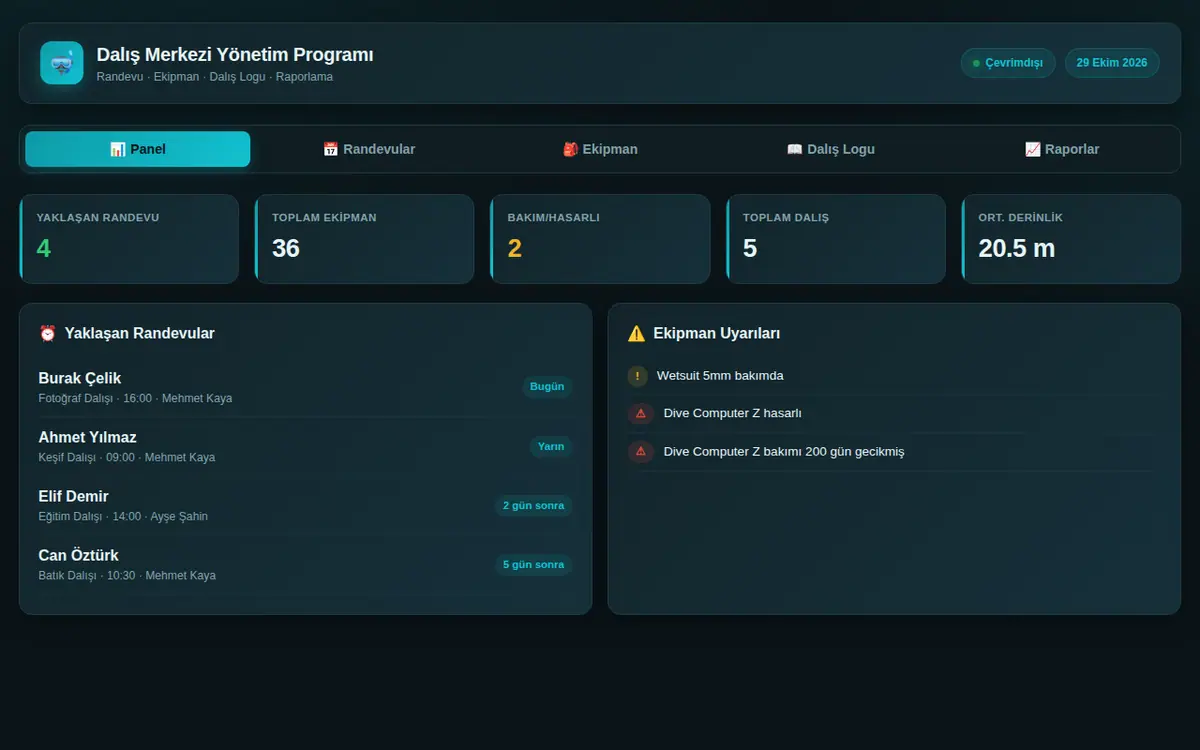
Task: Open the Yaklaşan Randevu stat card
Action: (x=129, y=239)
